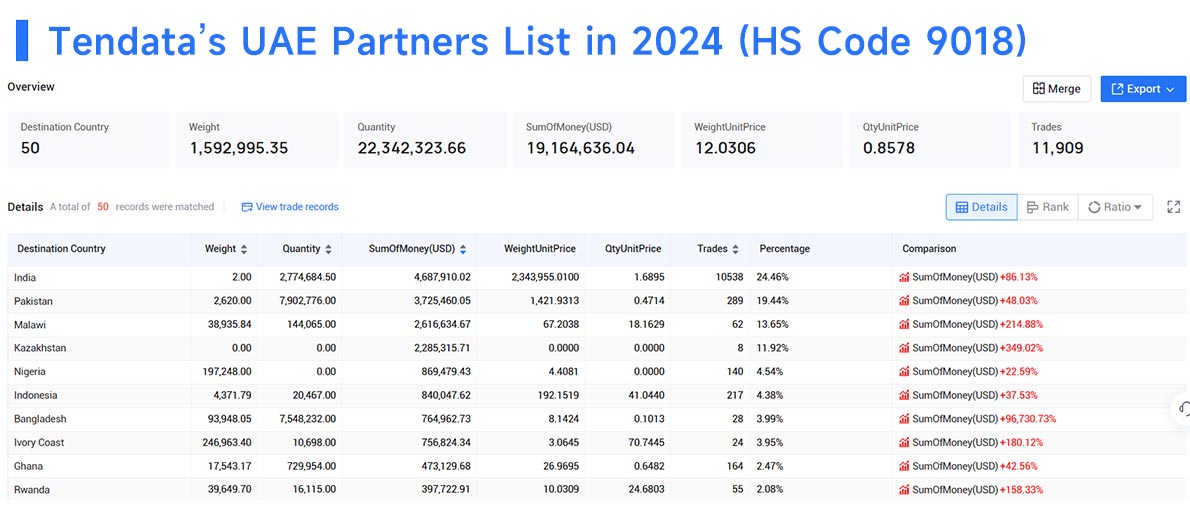Screen dimensions: 1190x507
Task: Open the support headset widget
Action: [x=1182, y=408]
